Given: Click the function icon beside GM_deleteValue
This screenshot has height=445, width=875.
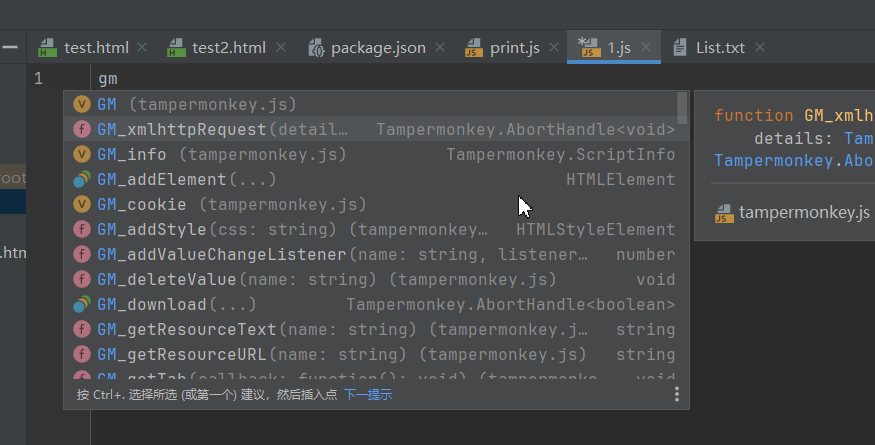Looking at the screenshot, I should (x=82, y=279).
